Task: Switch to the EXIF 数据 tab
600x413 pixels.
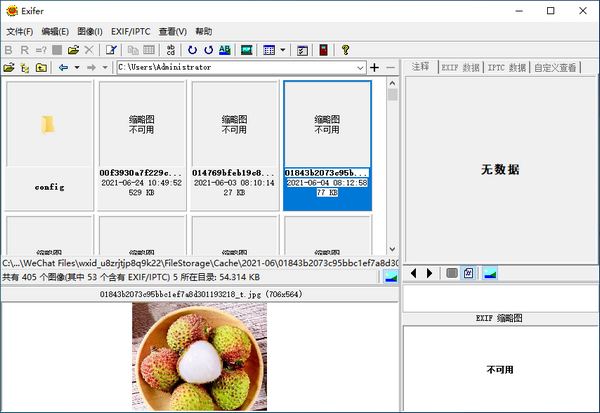Action: pyautogui.click(x=460, y=68)
